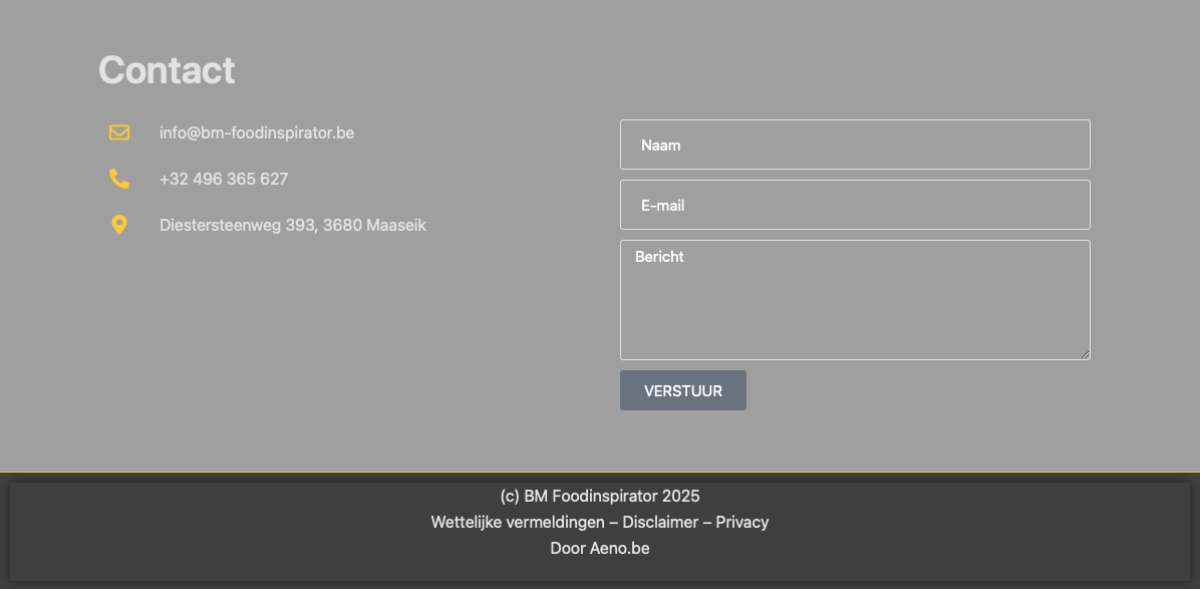
Task: Click the yellow envelope email icon
Action: point(119,133)
